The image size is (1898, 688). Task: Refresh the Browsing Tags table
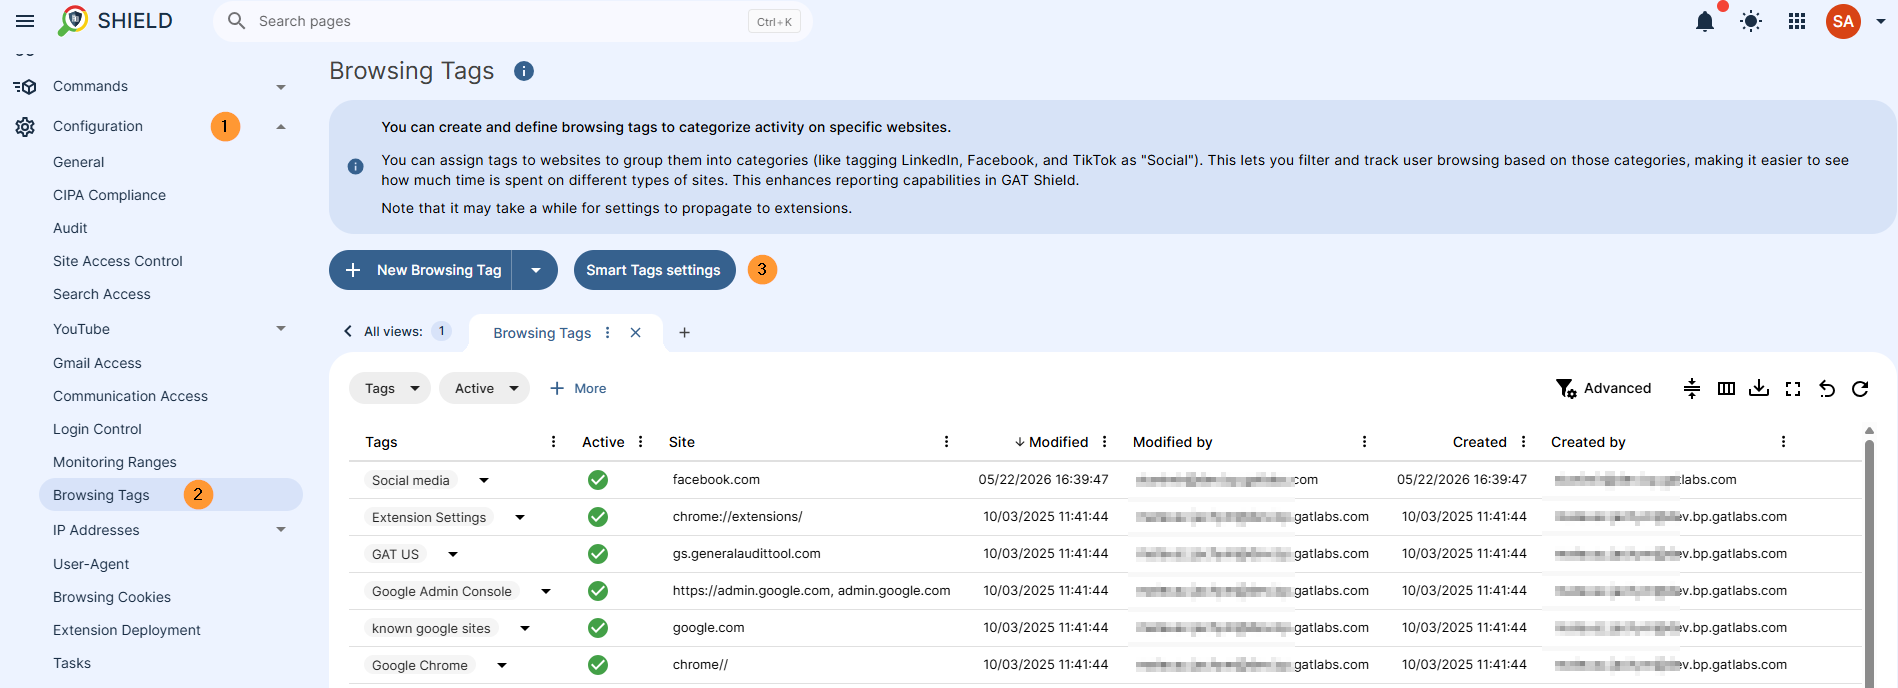tap(1860, 389)
